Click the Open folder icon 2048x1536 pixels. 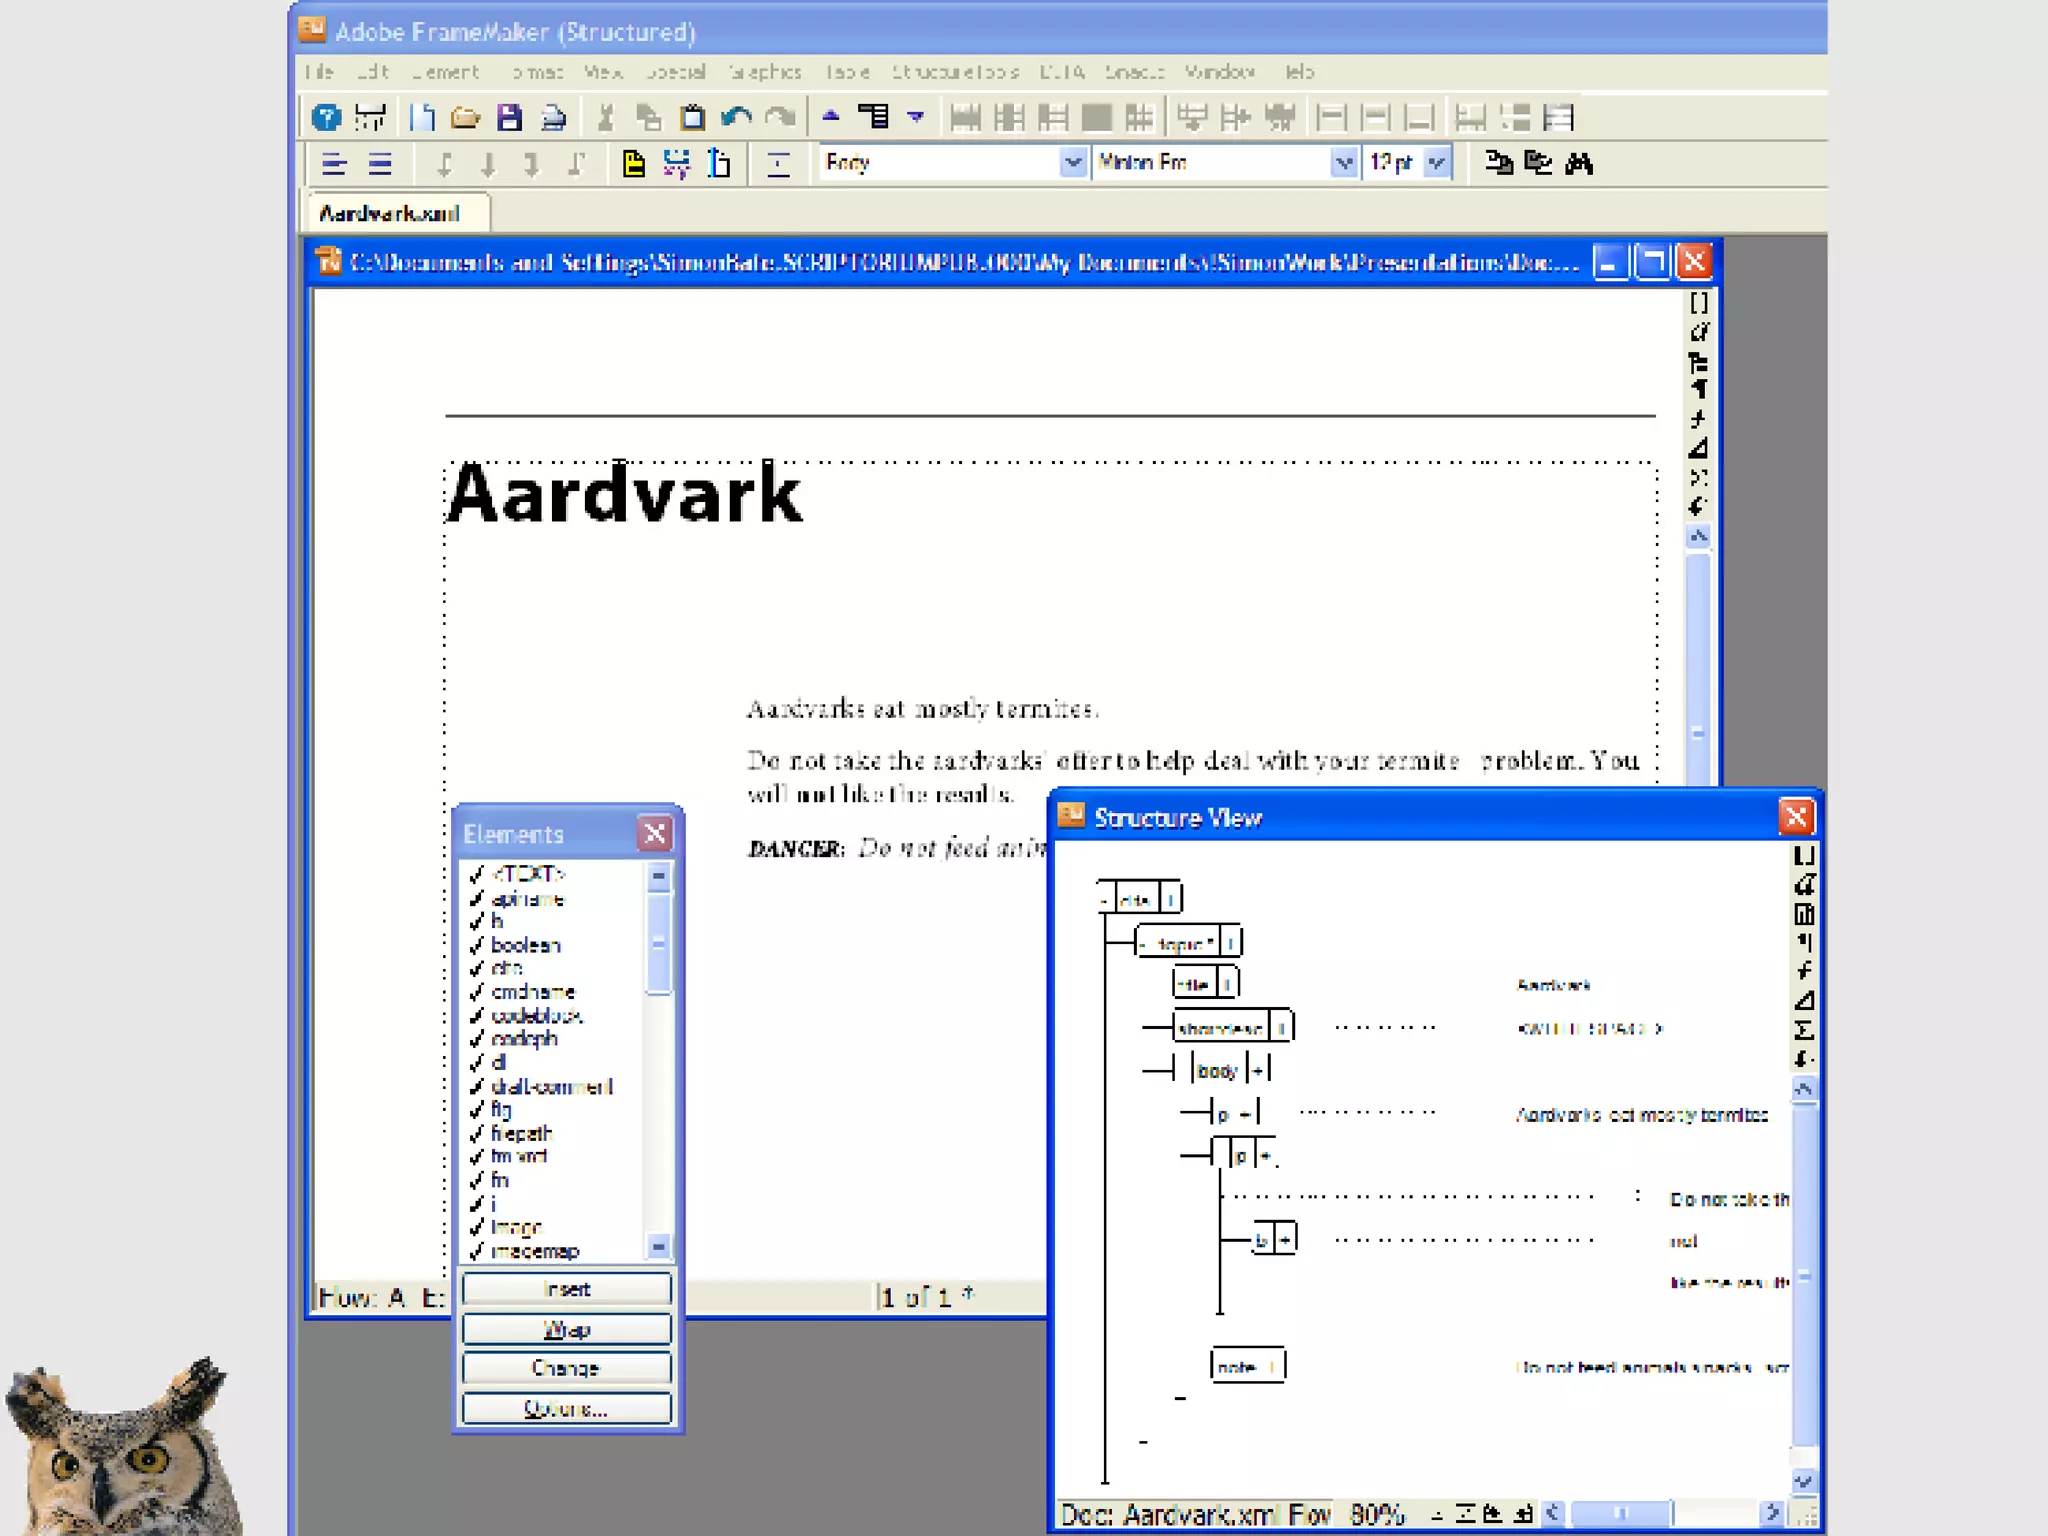click(x=465, y=118)
